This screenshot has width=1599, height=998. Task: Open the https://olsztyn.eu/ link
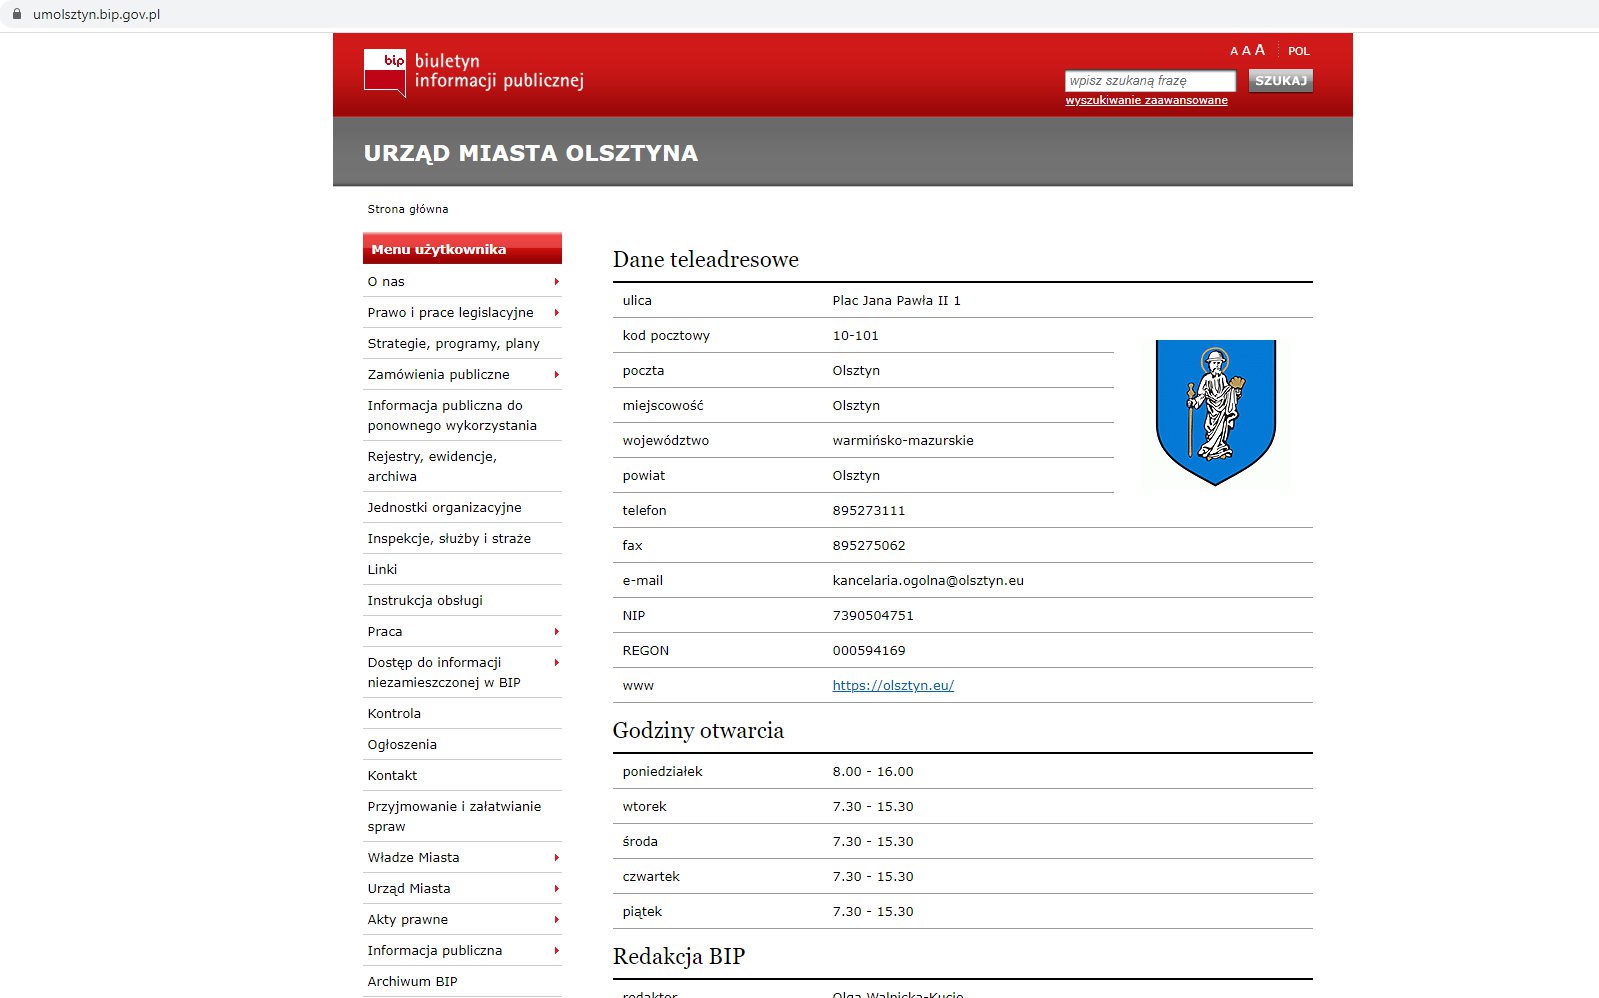coord(893,686)
